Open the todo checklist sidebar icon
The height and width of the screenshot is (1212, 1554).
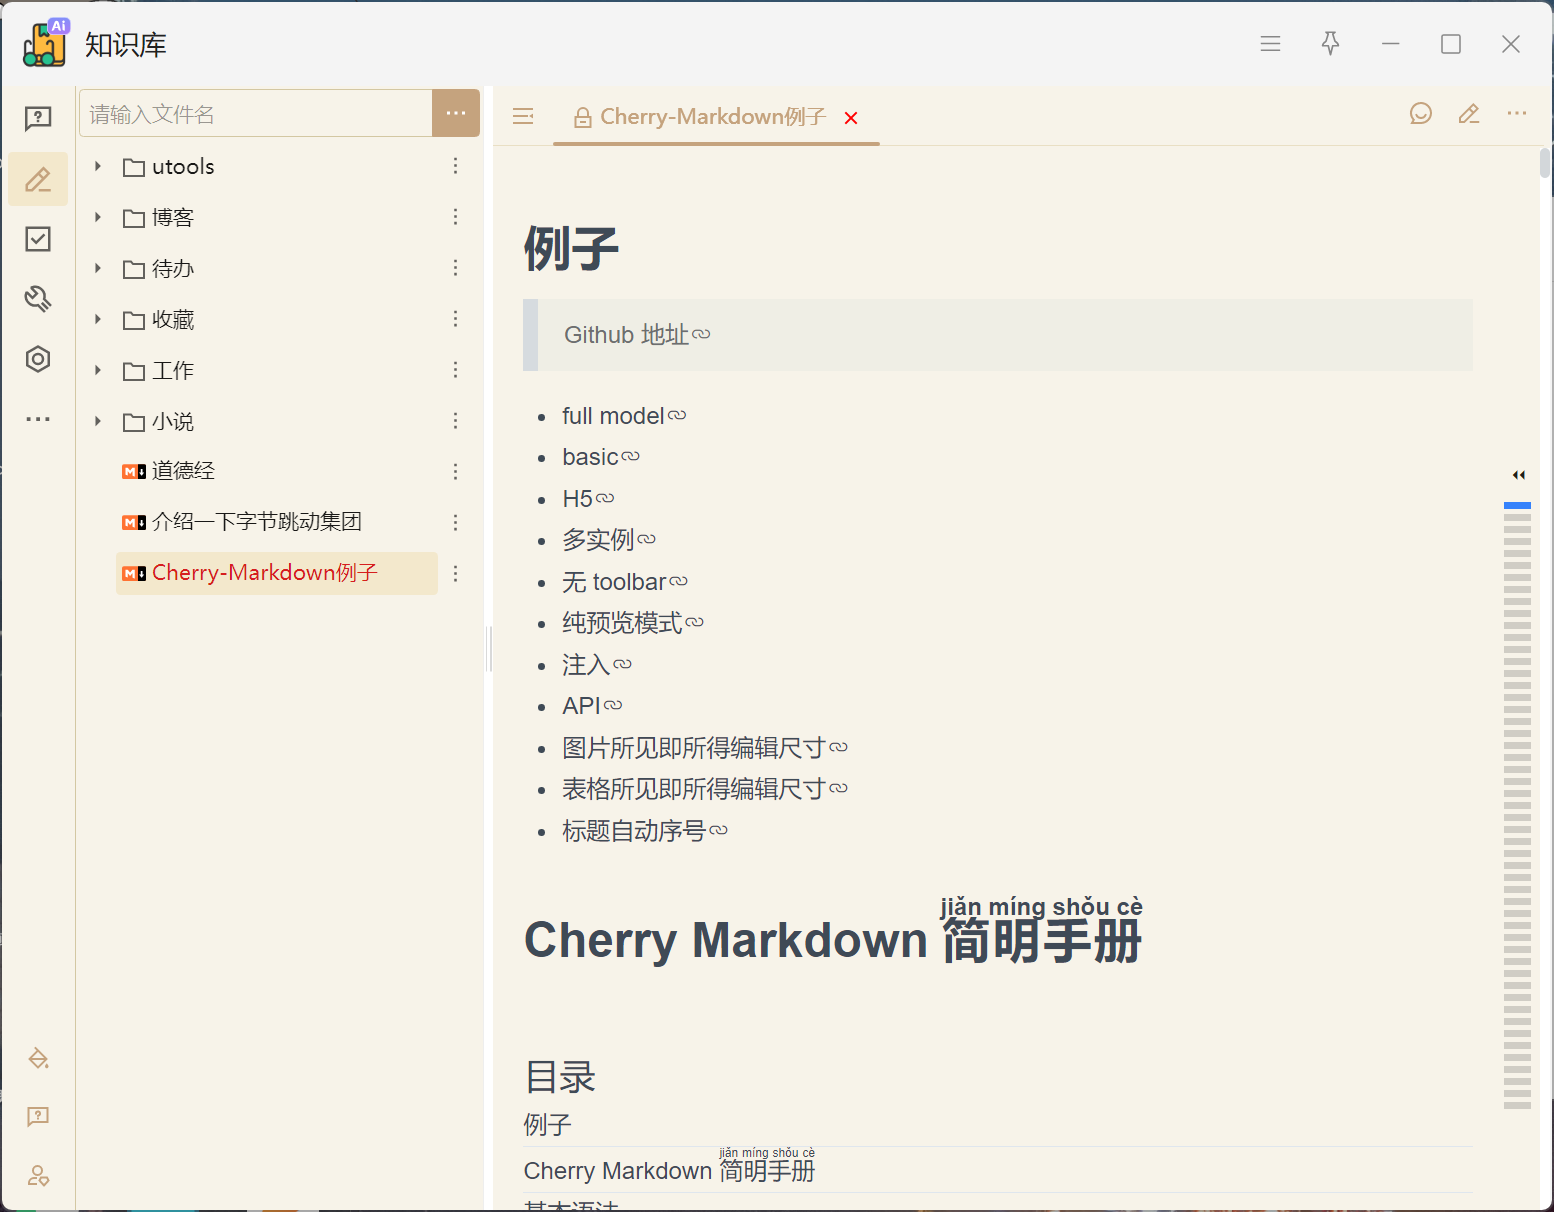tap(38, 239)
